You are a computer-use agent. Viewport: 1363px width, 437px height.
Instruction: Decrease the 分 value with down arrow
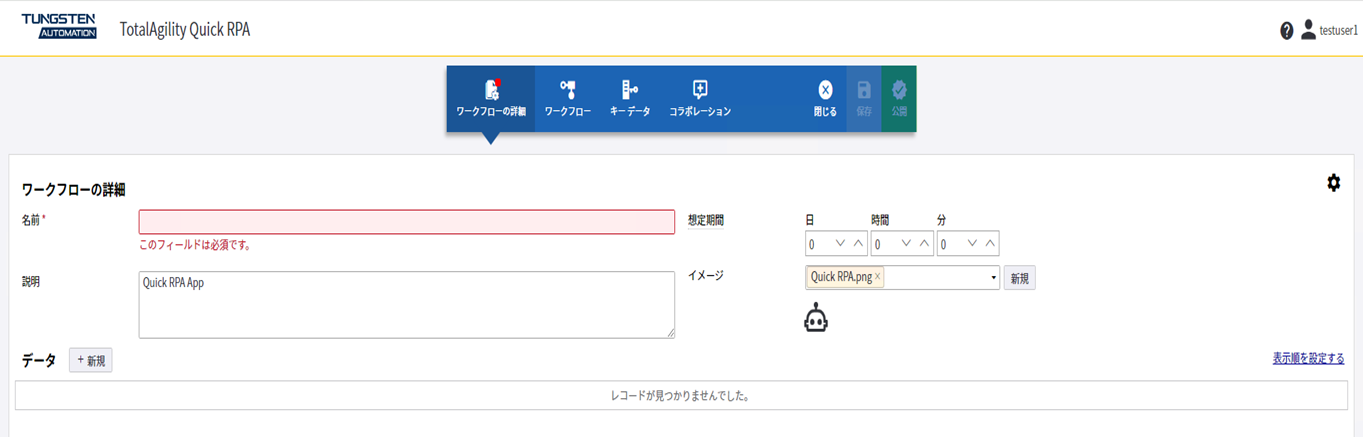973,243
